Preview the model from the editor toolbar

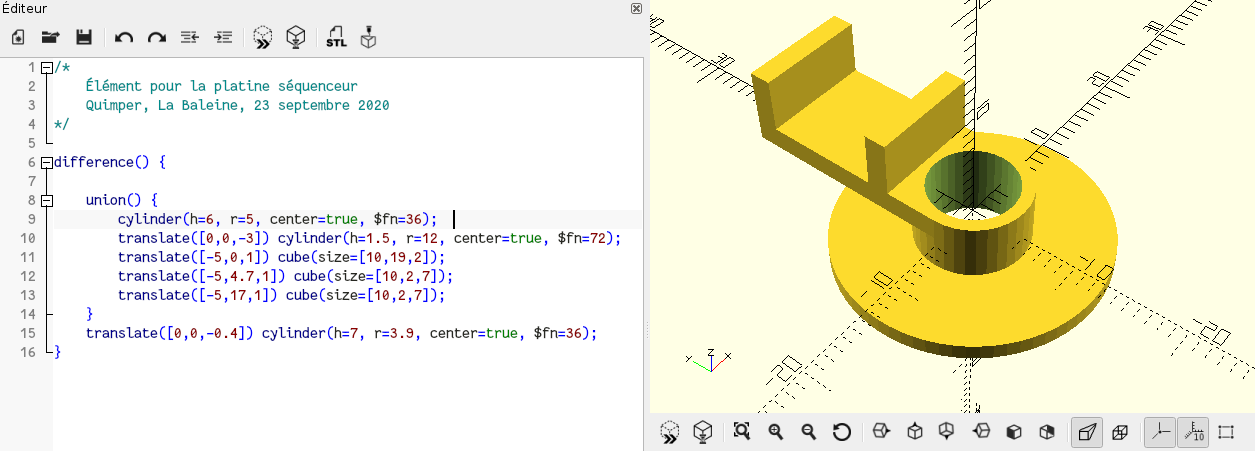coord(262,38)
